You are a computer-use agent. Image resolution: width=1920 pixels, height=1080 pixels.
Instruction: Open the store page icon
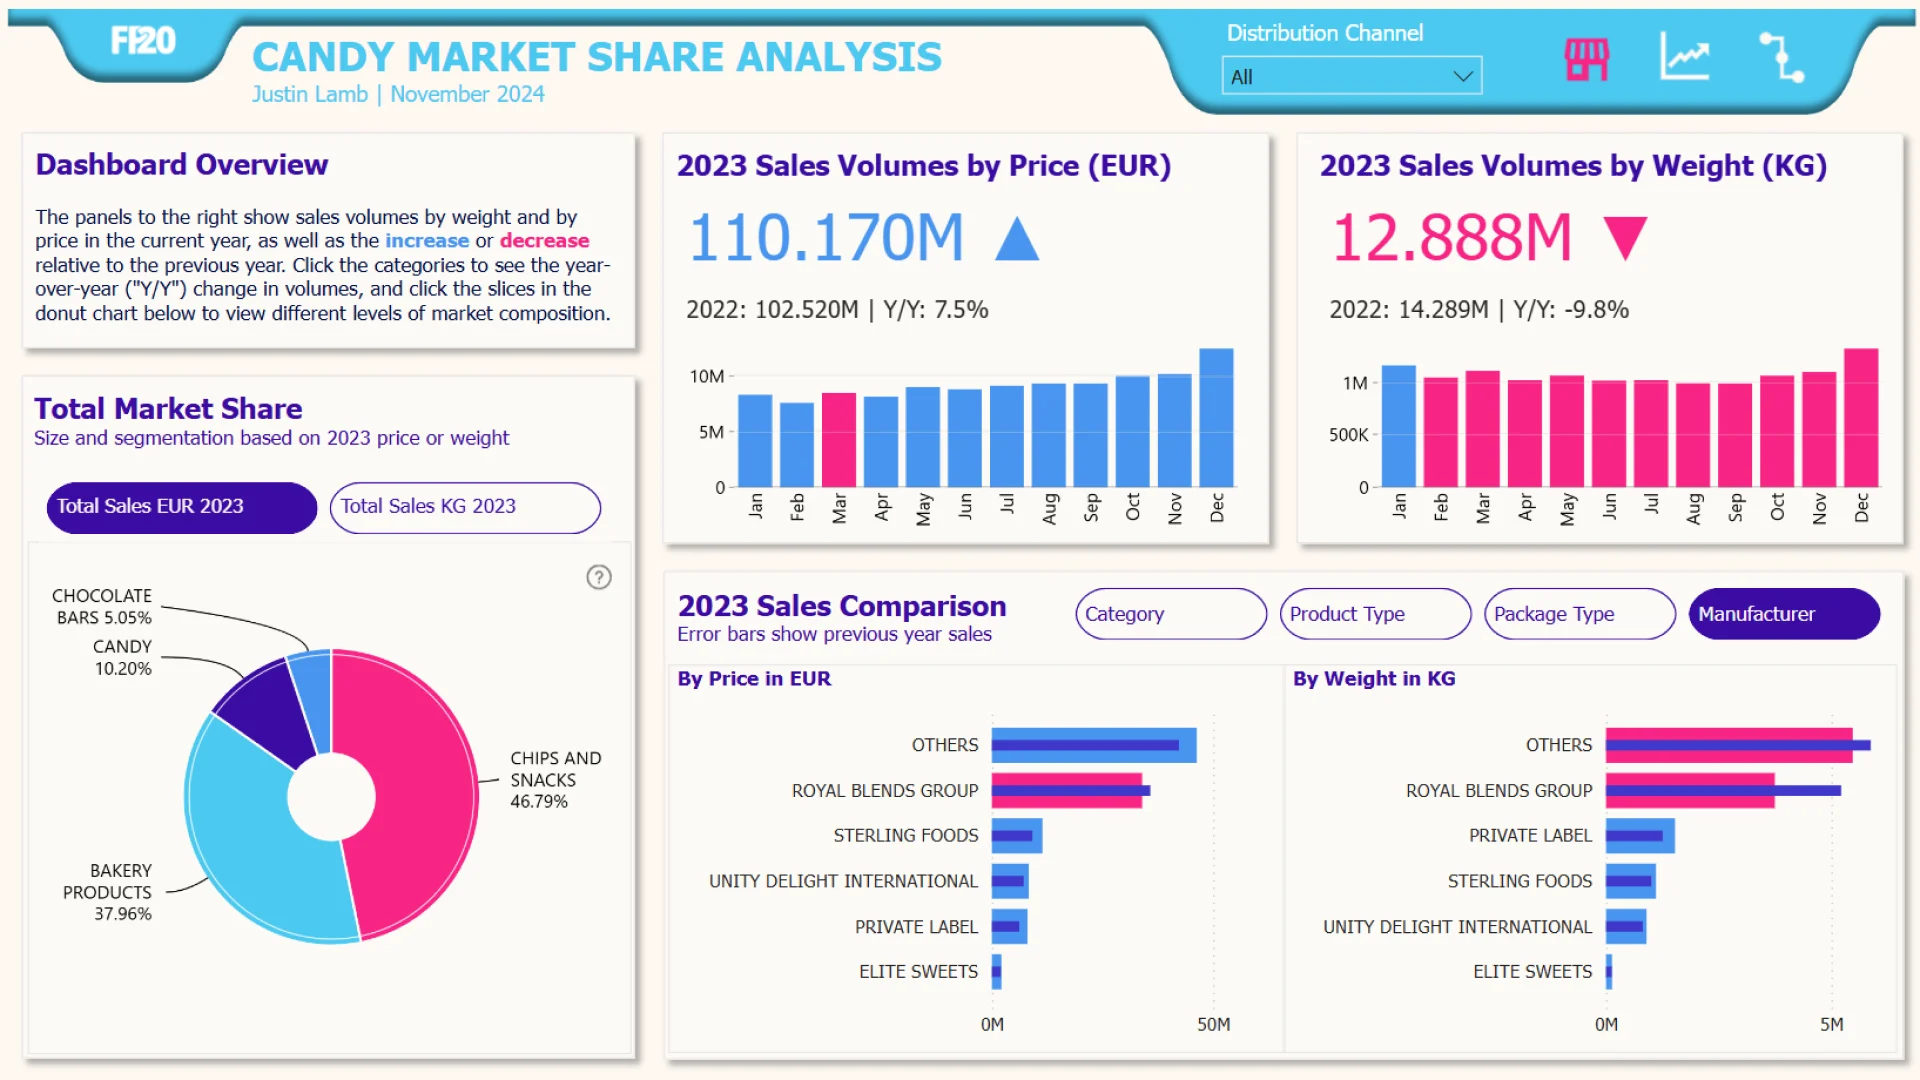(1586, 58)
